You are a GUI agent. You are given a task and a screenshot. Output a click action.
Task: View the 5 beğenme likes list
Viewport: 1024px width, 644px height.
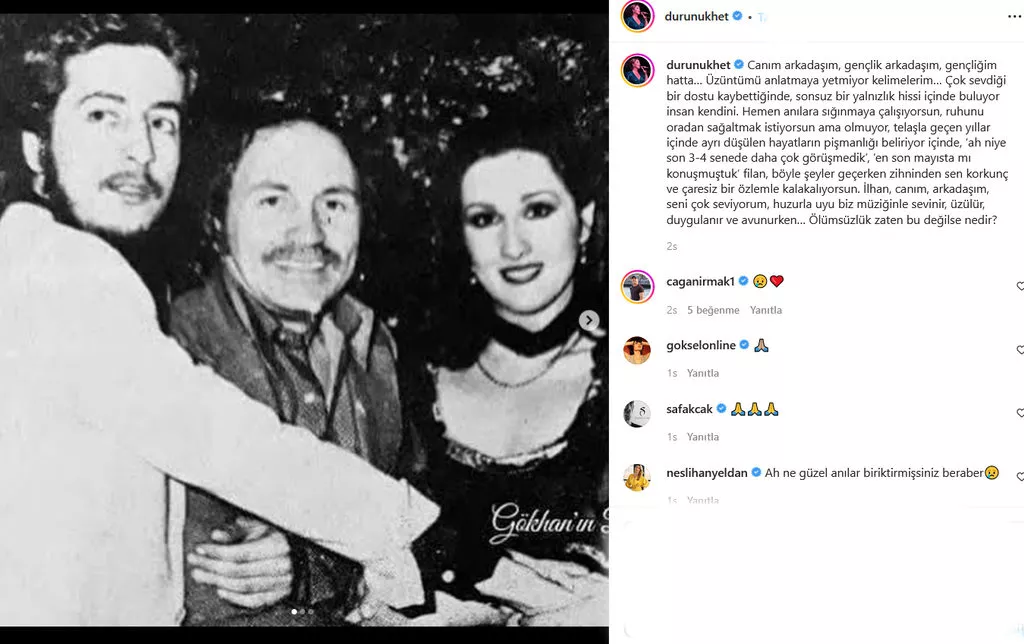pos(713,310)
